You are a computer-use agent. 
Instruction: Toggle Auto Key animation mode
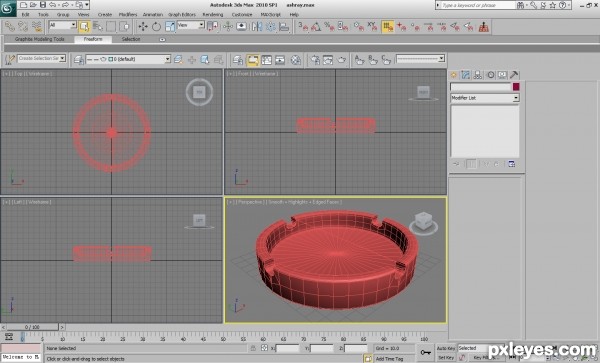[446, 348]
